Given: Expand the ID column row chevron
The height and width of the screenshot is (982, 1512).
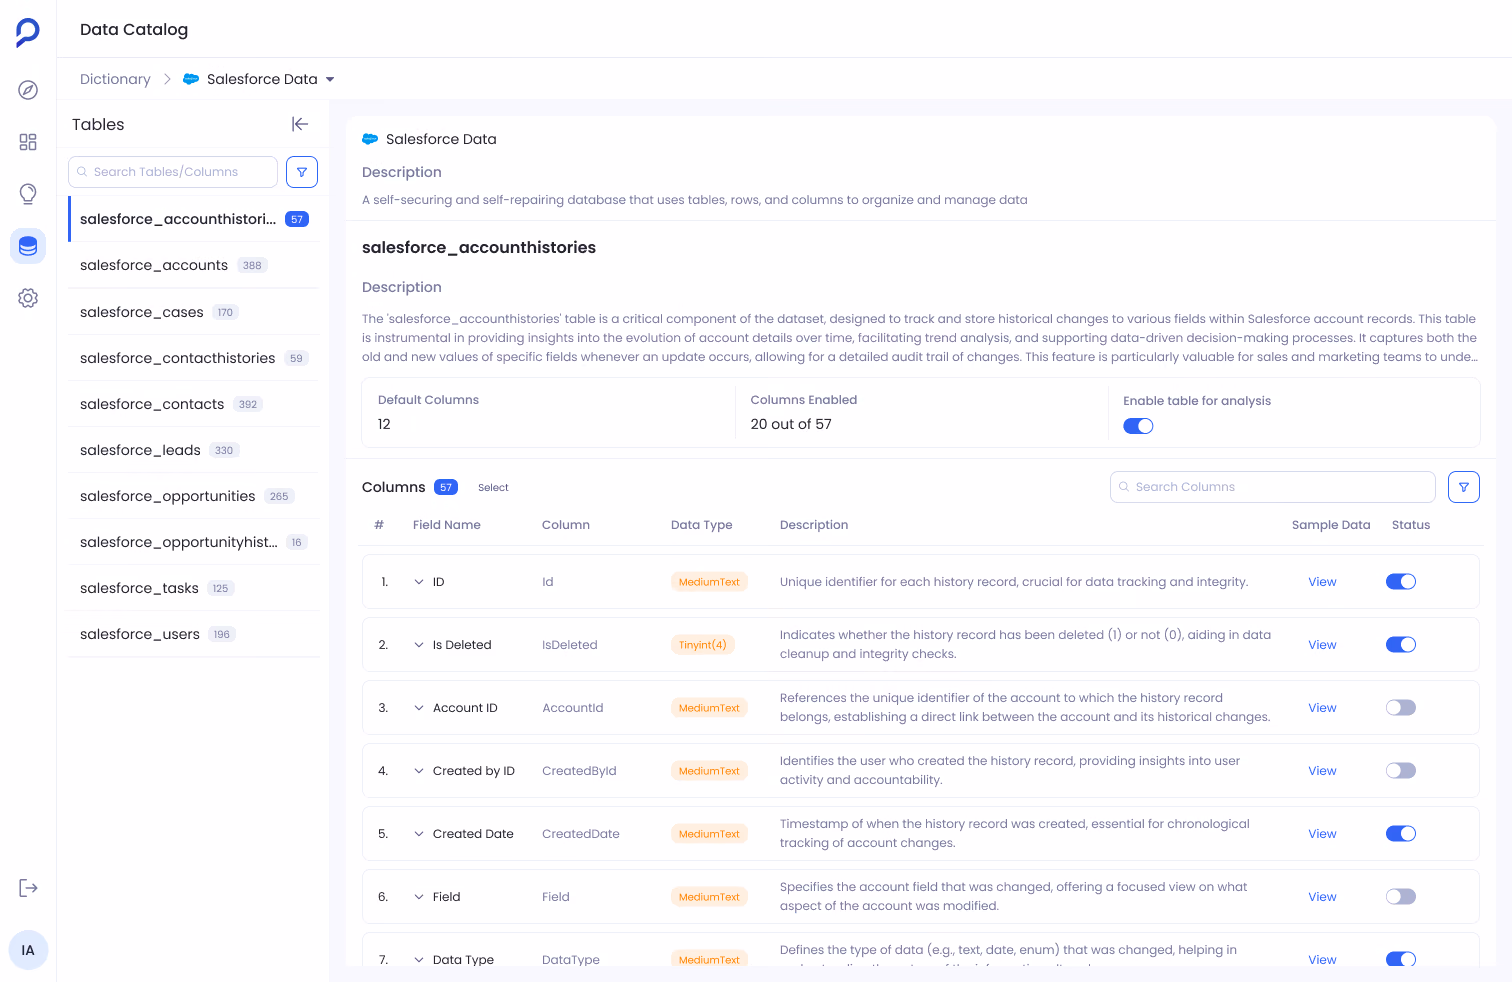Looking at the screenshot, I should (x=419, y=582).
